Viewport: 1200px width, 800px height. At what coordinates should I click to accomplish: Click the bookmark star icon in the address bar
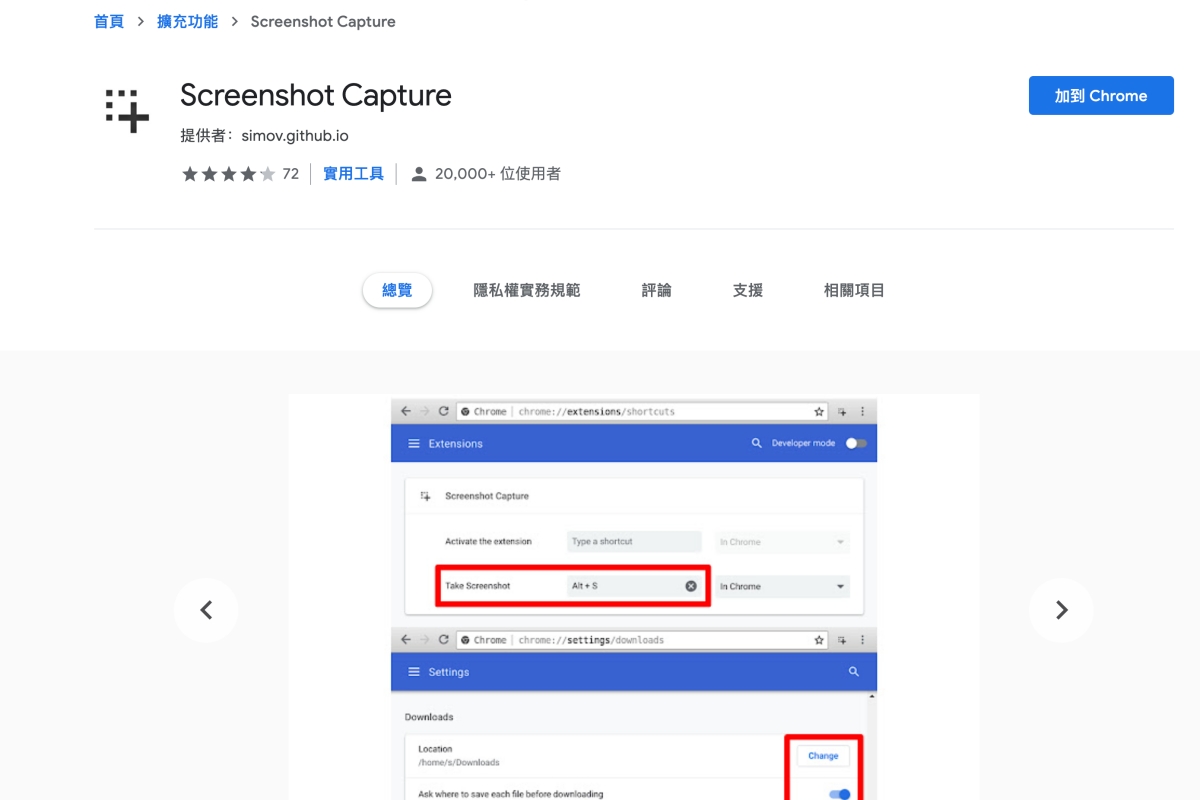[818, 411]
